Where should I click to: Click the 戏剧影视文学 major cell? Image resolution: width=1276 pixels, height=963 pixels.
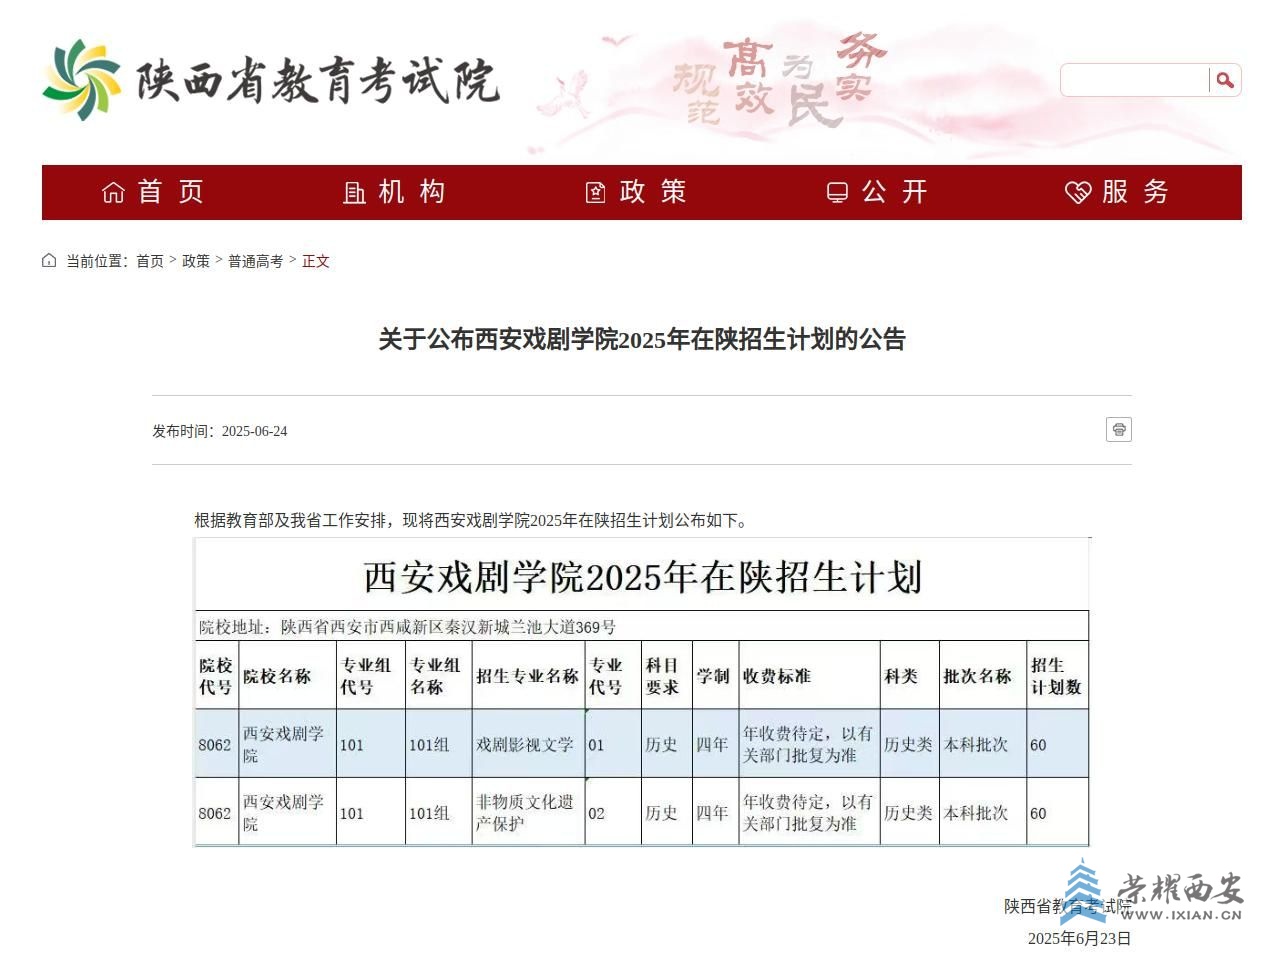coord(528,745)
